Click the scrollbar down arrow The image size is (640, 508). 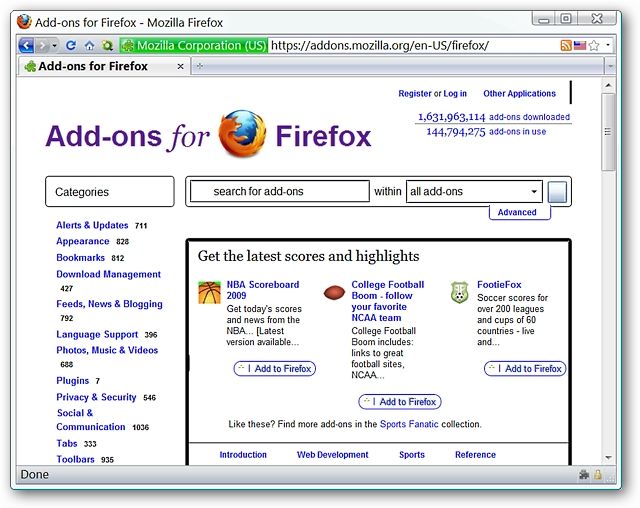point(608,458)
